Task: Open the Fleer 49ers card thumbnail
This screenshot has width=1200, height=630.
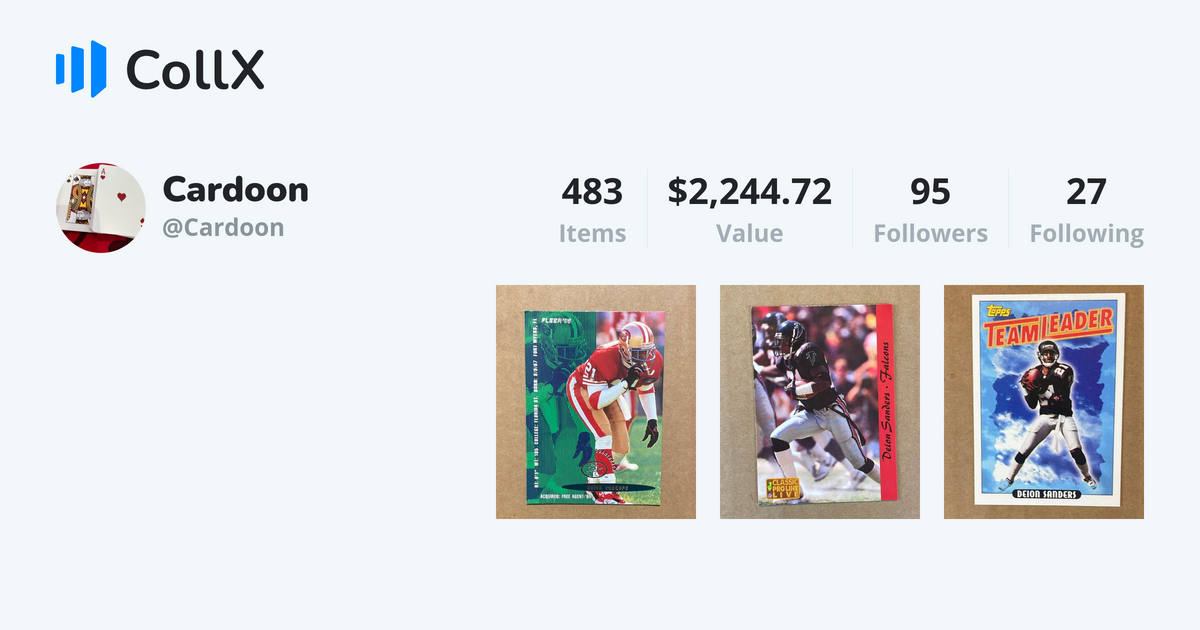Action: 596,401
